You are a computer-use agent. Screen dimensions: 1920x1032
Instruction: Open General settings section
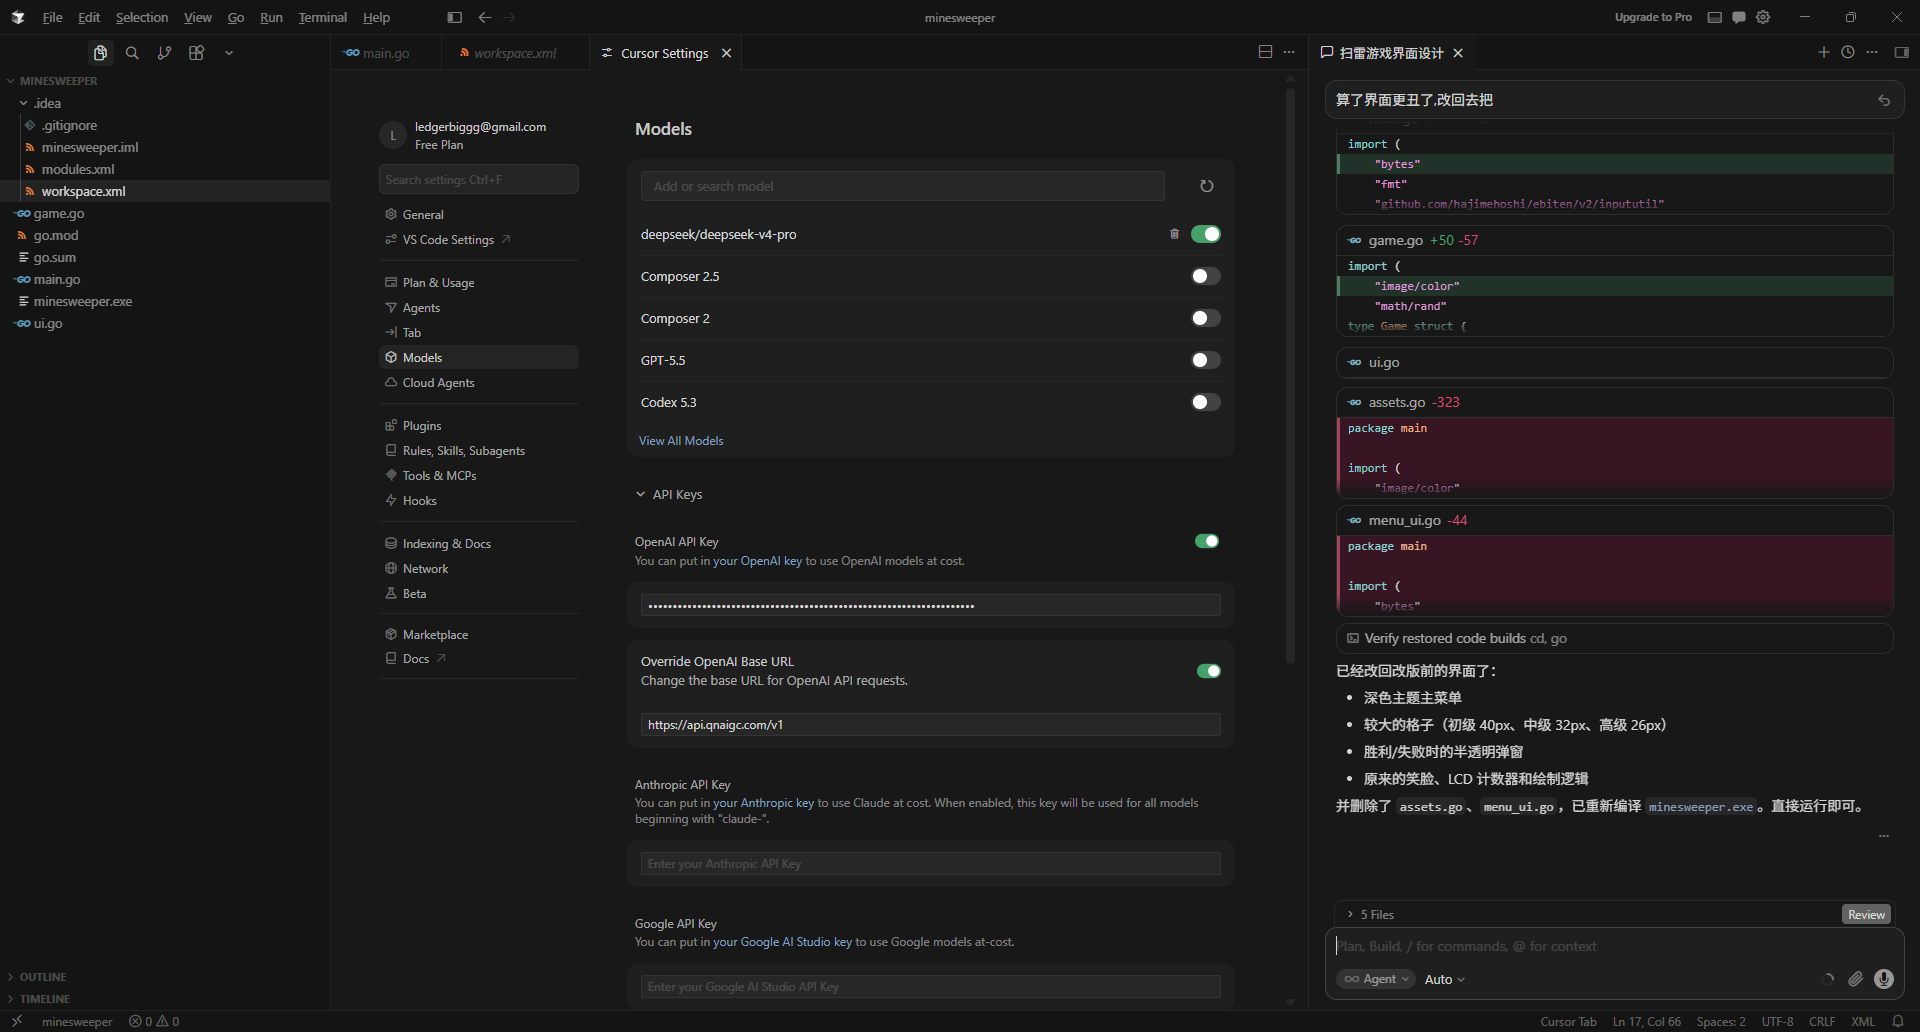click(x=479, y=215)
